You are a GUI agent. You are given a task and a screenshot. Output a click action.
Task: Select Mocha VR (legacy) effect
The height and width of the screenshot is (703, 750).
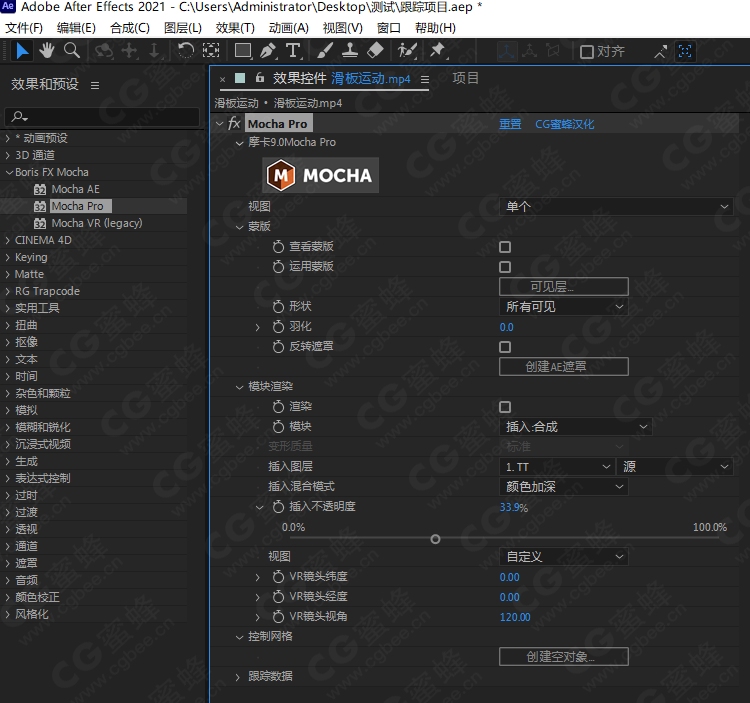[97, 223]
